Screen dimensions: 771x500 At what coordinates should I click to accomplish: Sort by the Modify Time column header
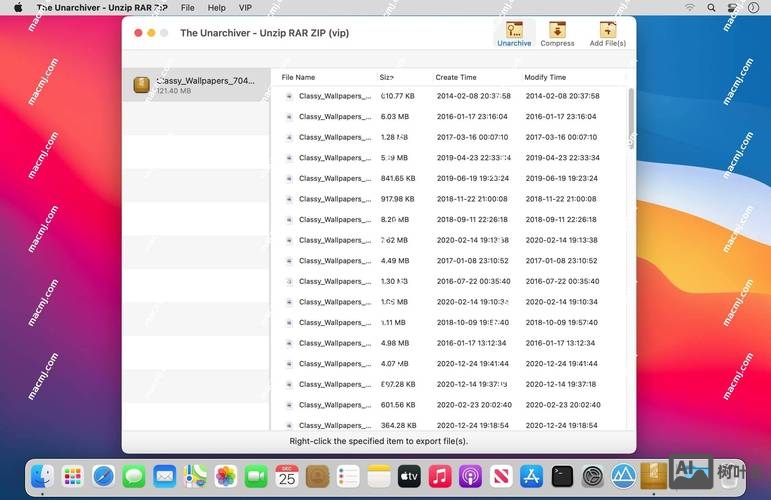coord(545,77)
